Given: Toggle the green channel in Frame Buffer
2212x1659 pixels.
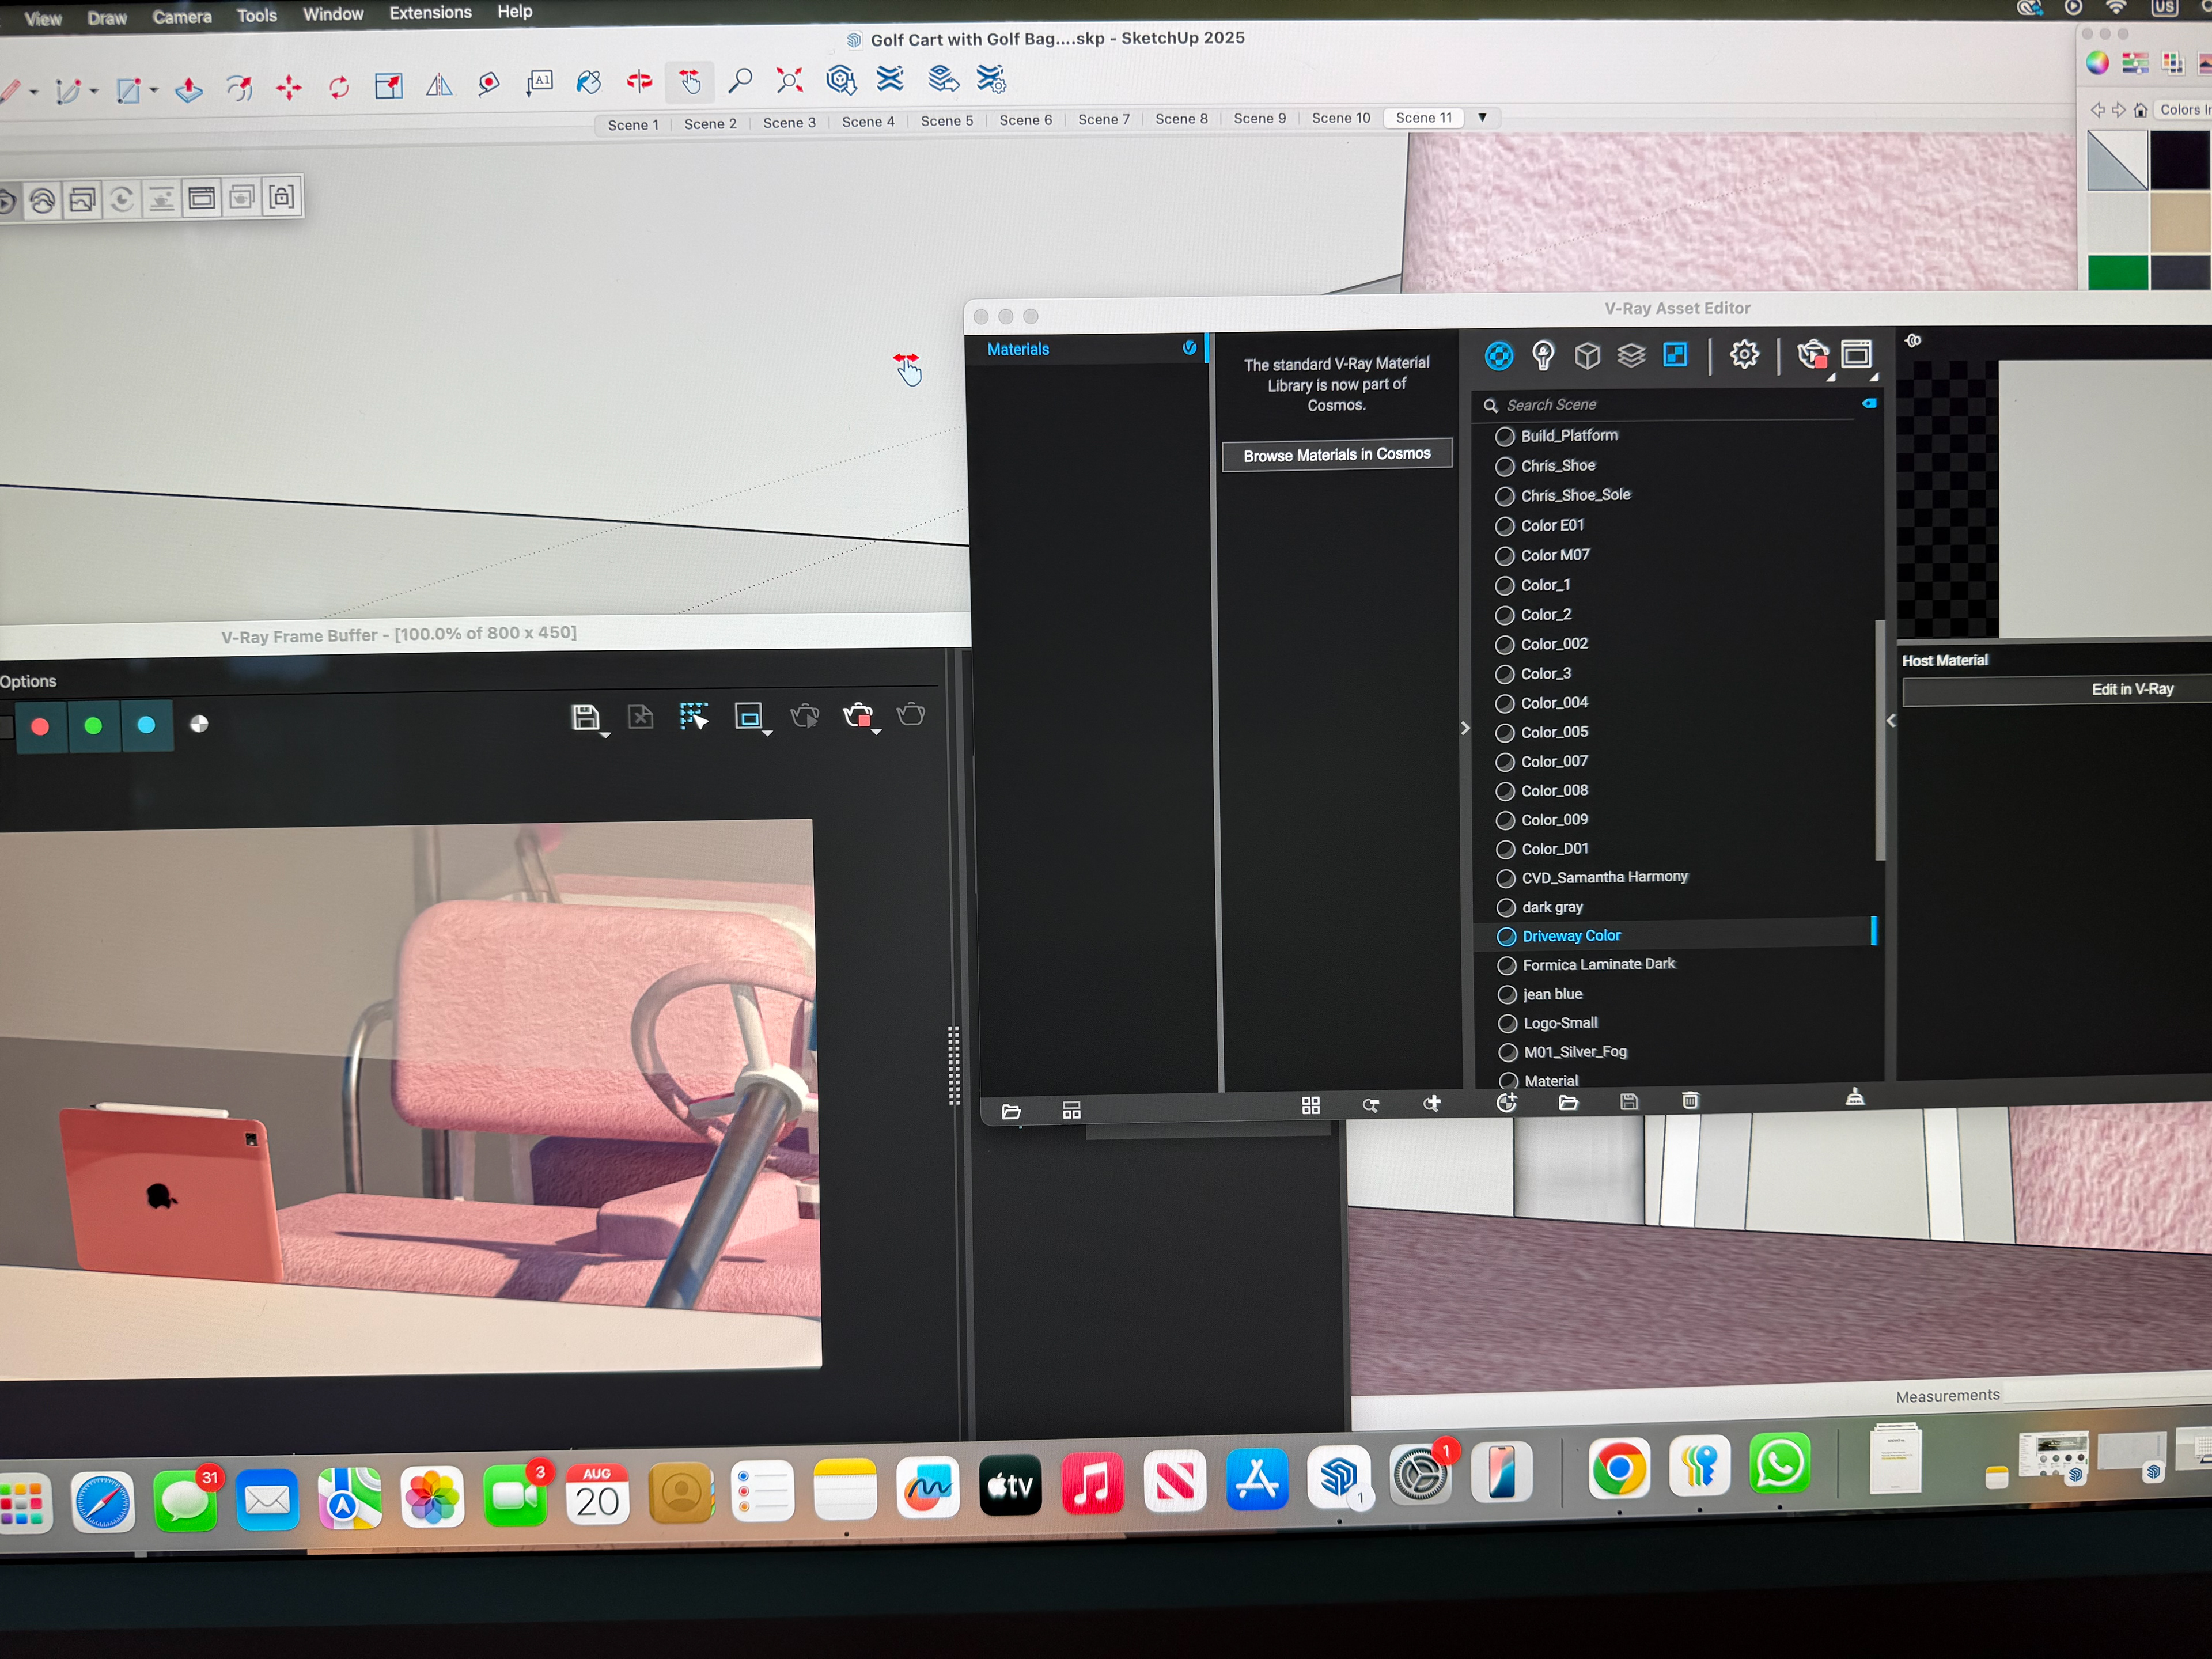Looking at the screenshot, I should tap(93, 725).
